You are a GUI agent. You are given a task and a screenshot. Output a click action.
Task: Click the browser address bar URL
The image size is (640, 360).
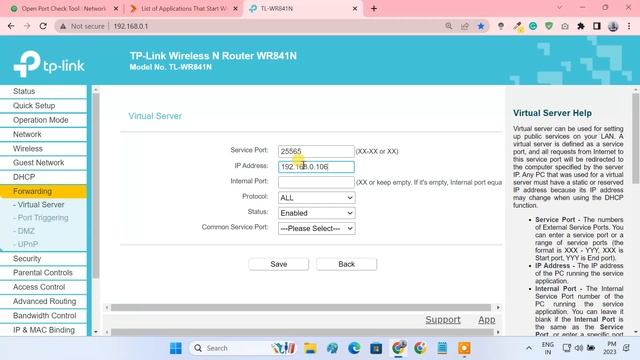(x=131, y=26)
